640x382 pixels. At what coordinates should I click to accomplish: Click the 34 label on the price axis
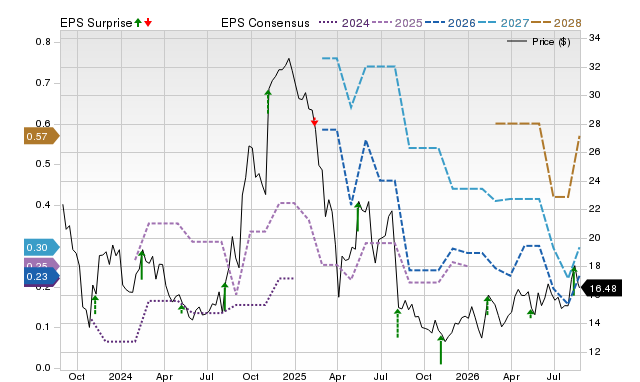point(594,38)
